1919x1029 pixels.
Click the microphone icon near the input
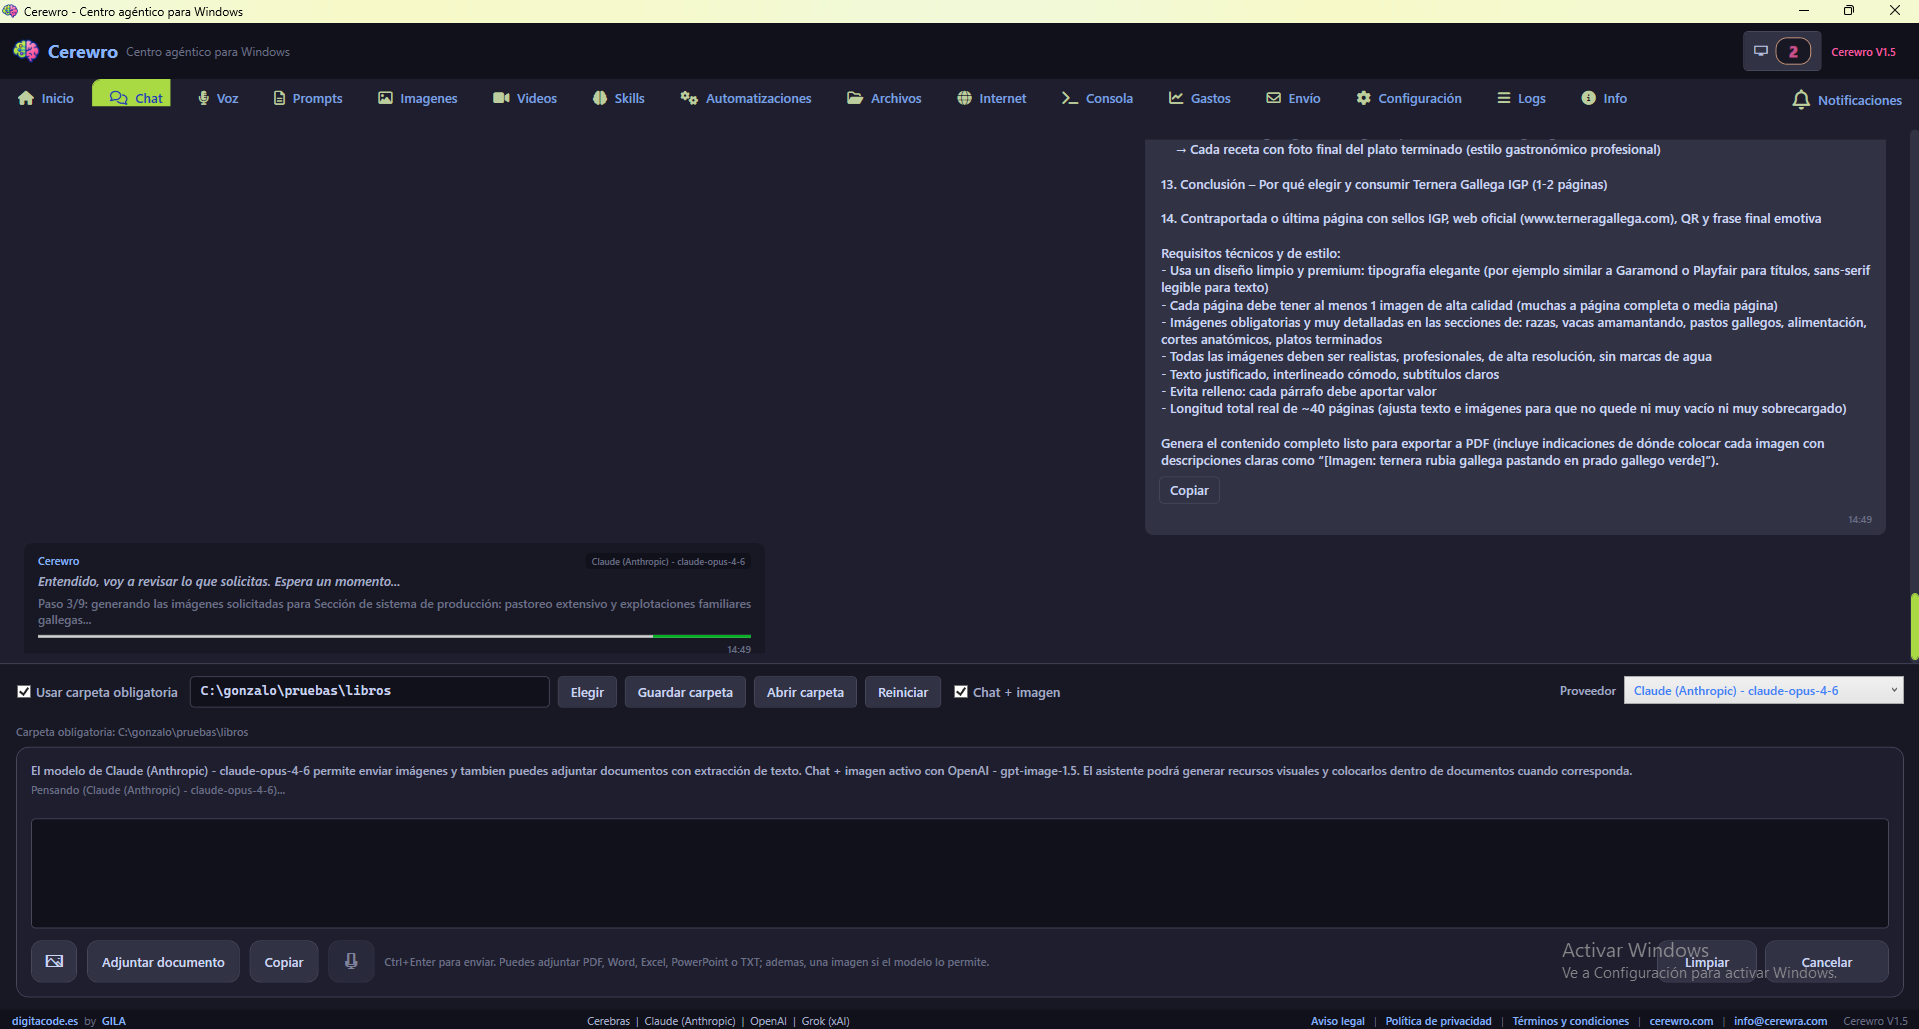pos(351,961)
